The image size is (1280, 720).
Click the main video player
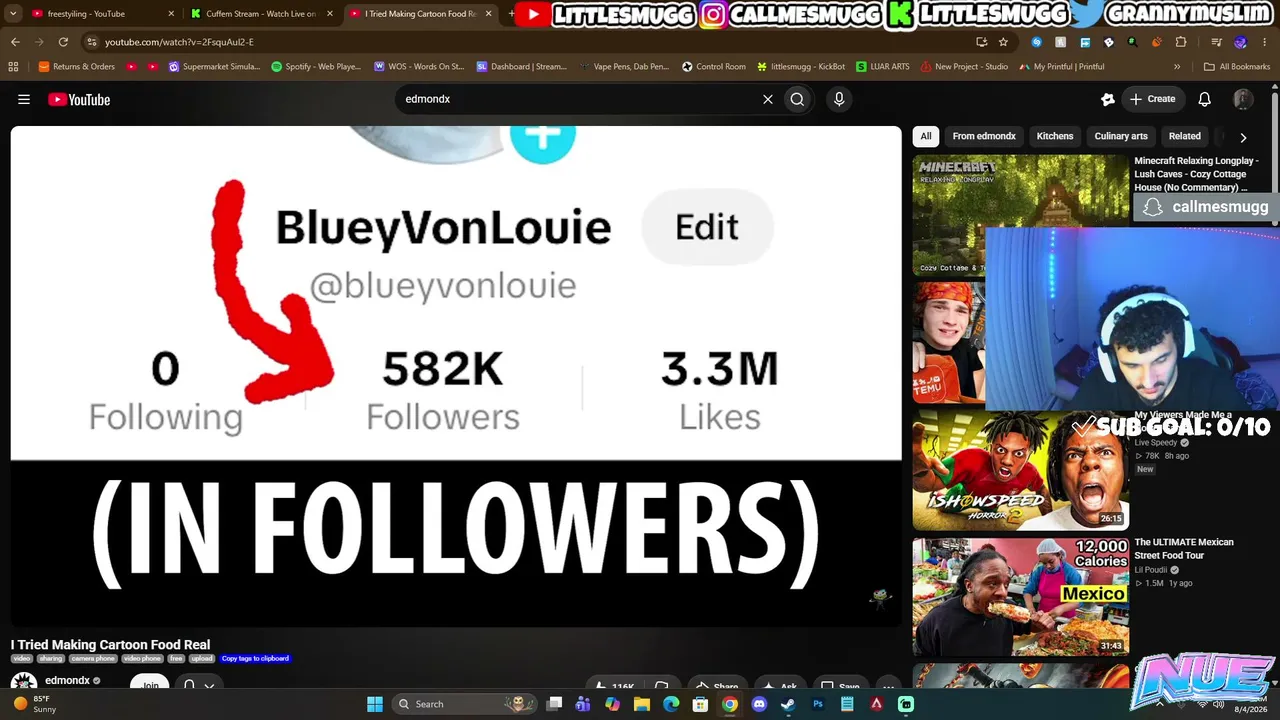pyautogui.click(x=456, y=376)
